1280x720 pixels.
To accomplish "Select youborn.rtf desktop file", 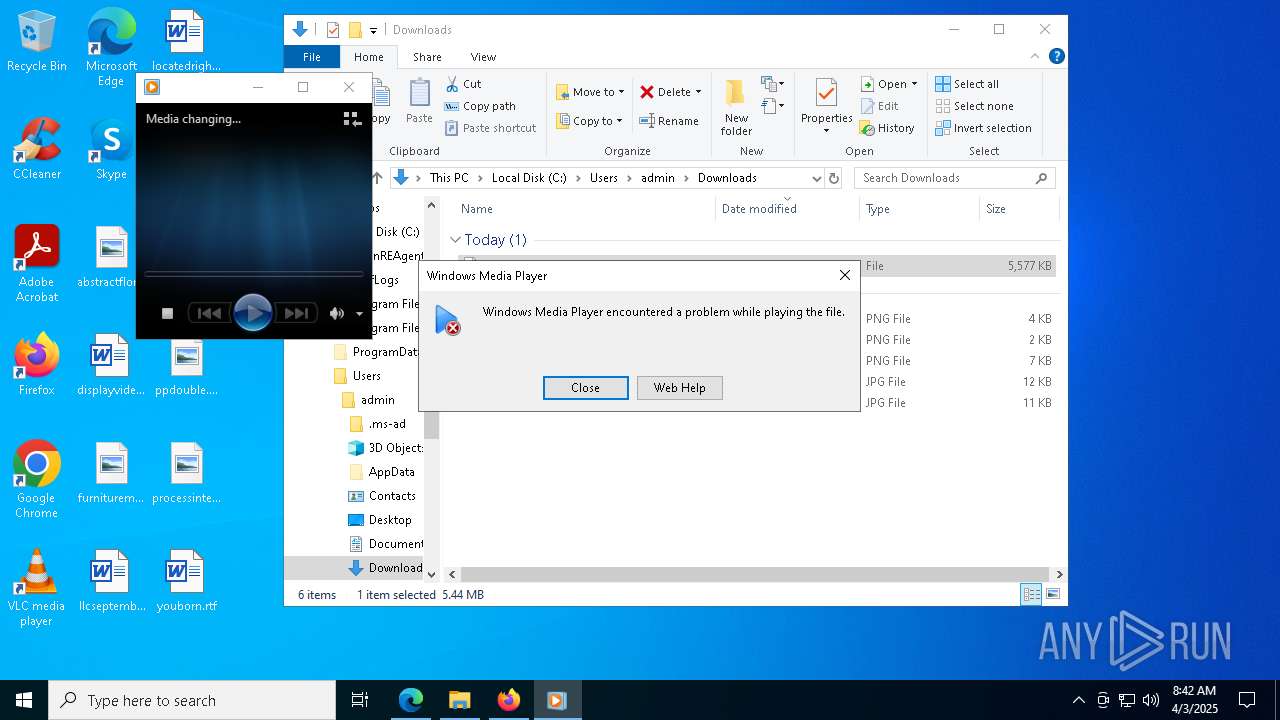I will 186,580.
